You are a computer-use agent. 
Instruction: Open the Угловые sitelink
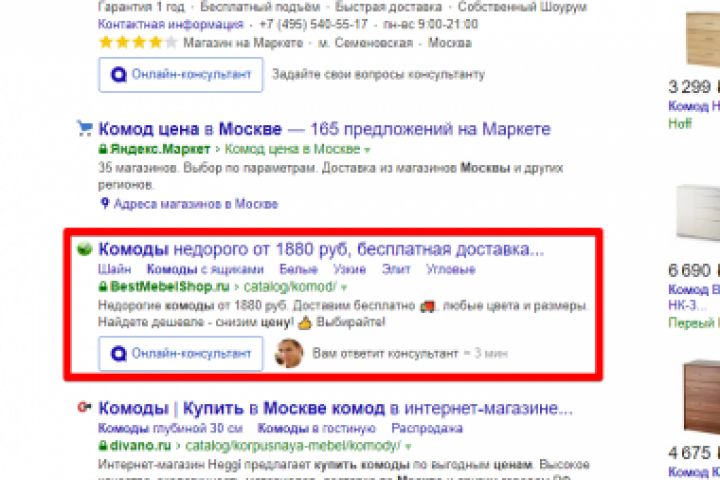click(450, 269)
